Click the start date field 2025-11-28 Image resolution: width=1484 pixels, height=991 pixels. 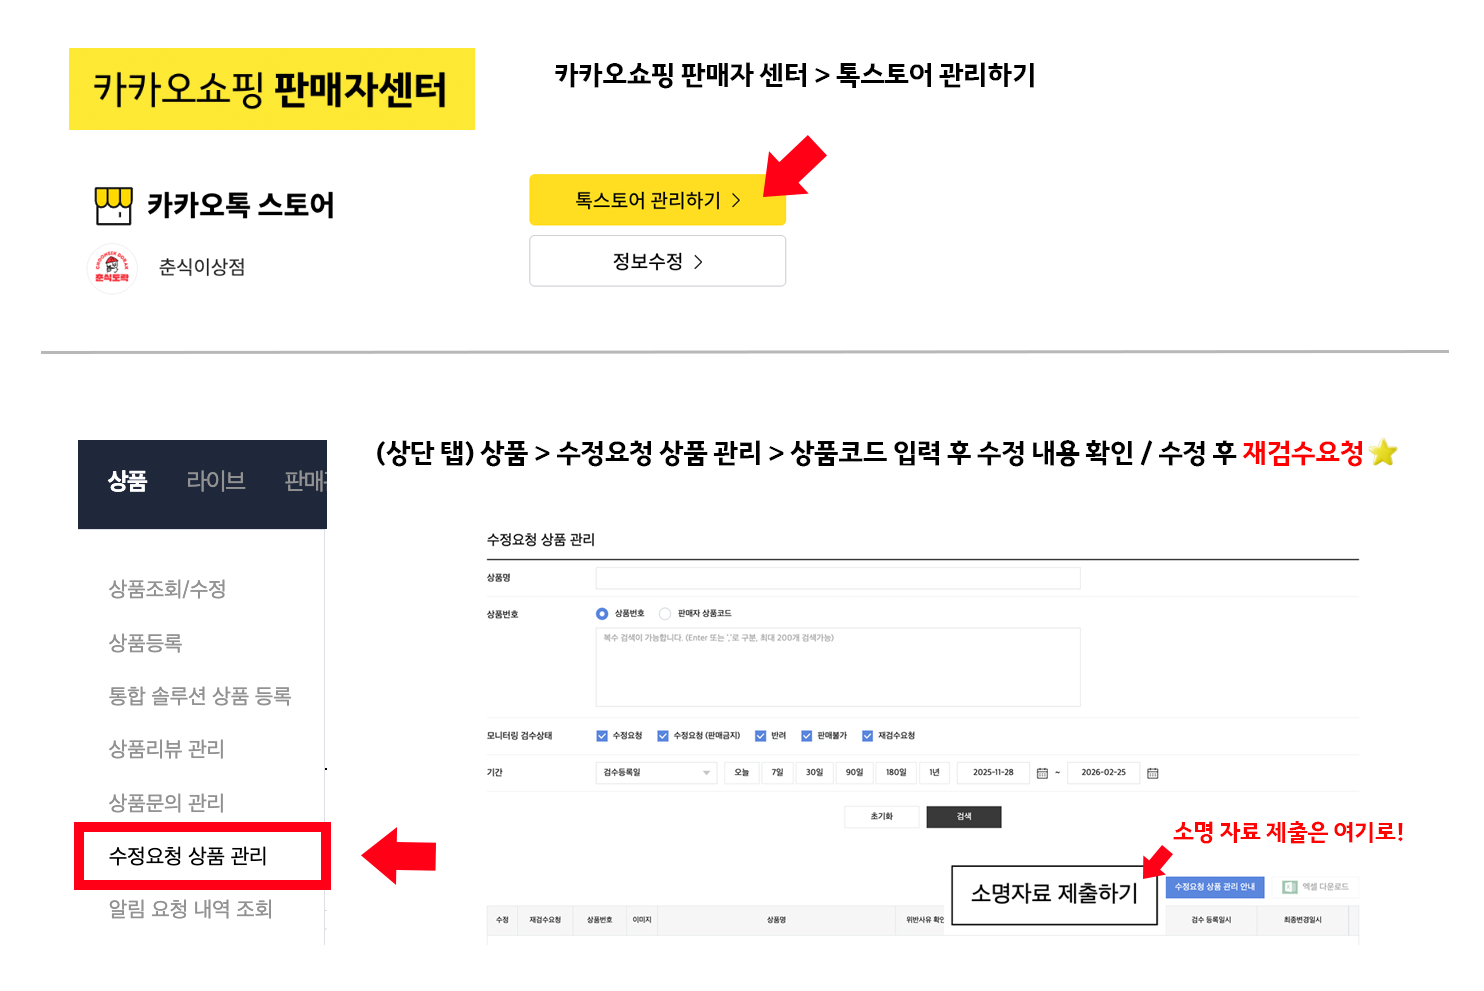click(x=993, y=773)
